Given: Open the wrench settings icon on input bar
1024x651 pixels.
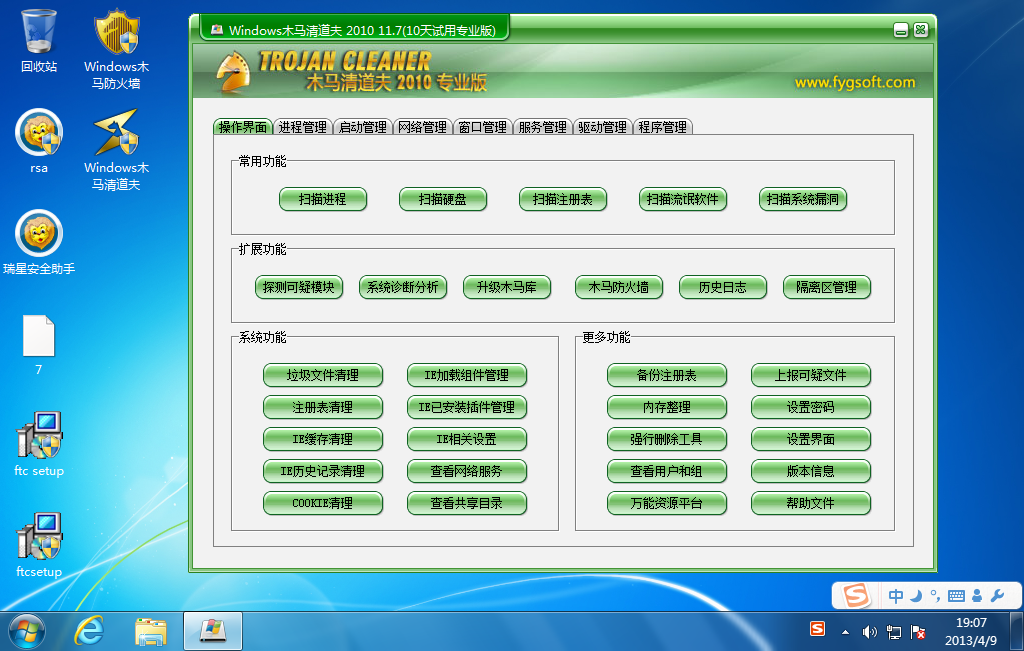Looking at the screenshot, I should click(x=997, y=595).
